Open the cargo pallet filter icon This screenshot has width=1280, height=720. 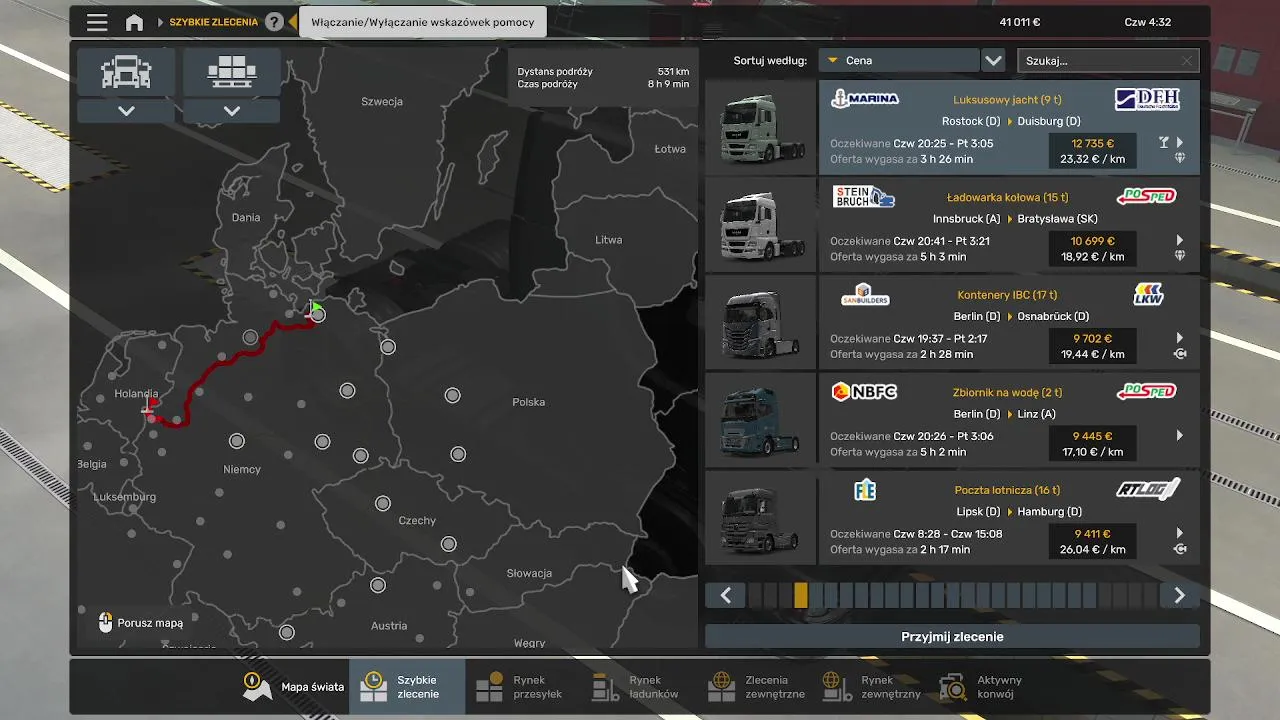coord(232,72)
